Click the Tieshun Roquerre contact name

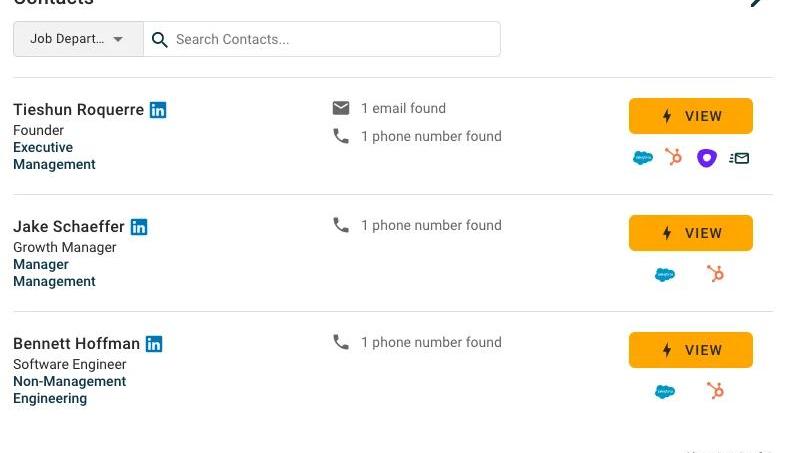78,110
